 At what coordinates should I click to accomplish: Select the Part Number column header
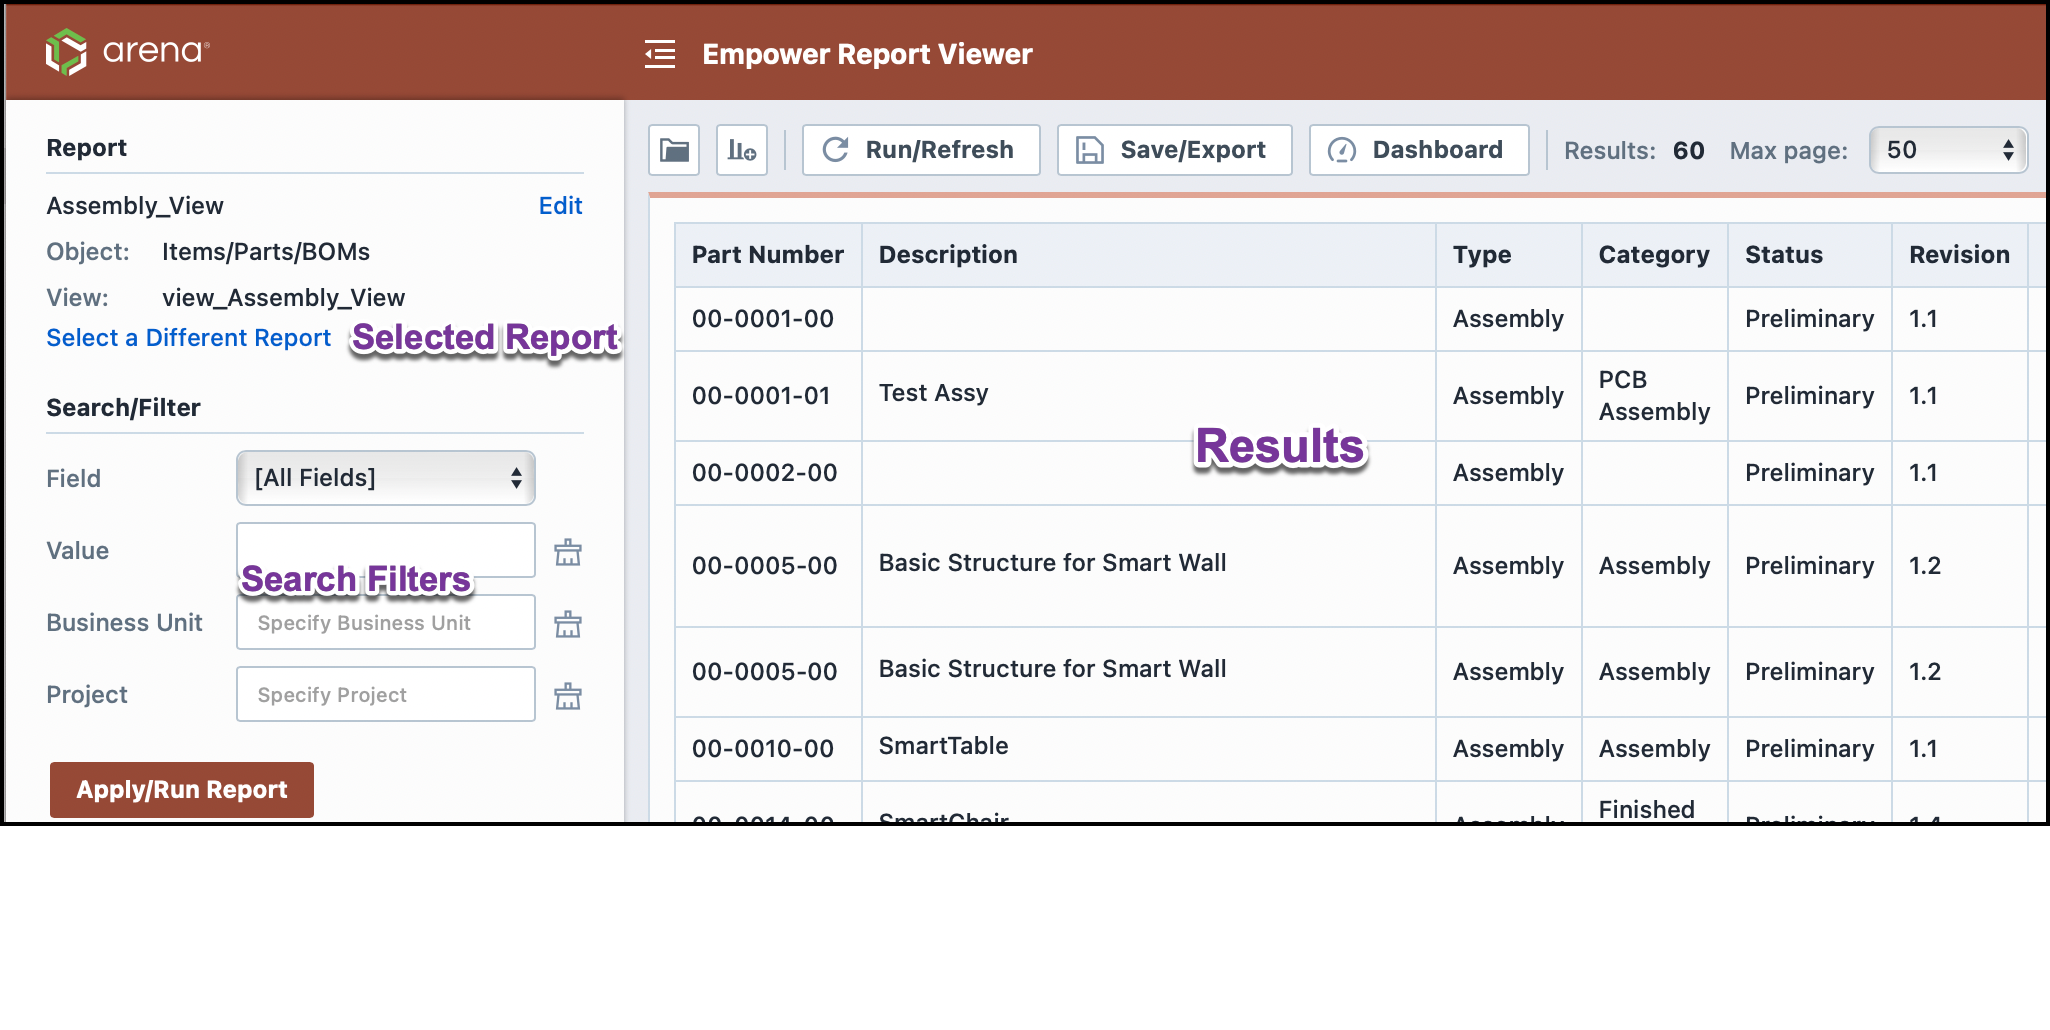pos(766,255)
